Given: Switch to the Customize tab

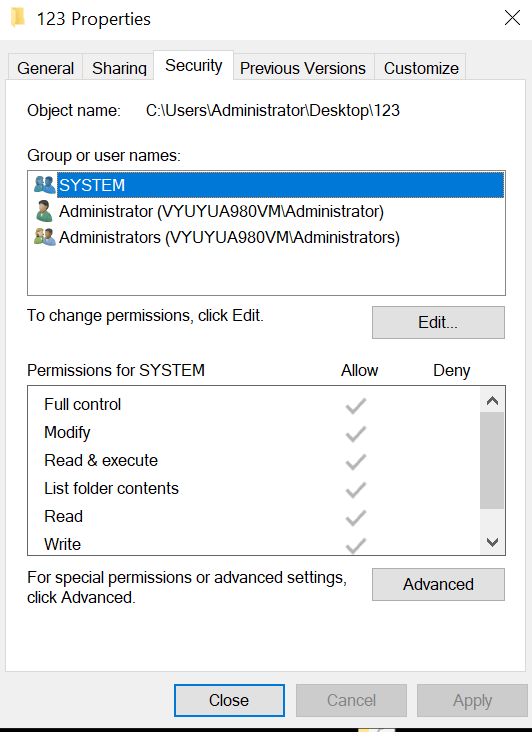Looking at the screenshot, I should click(421, 68).
